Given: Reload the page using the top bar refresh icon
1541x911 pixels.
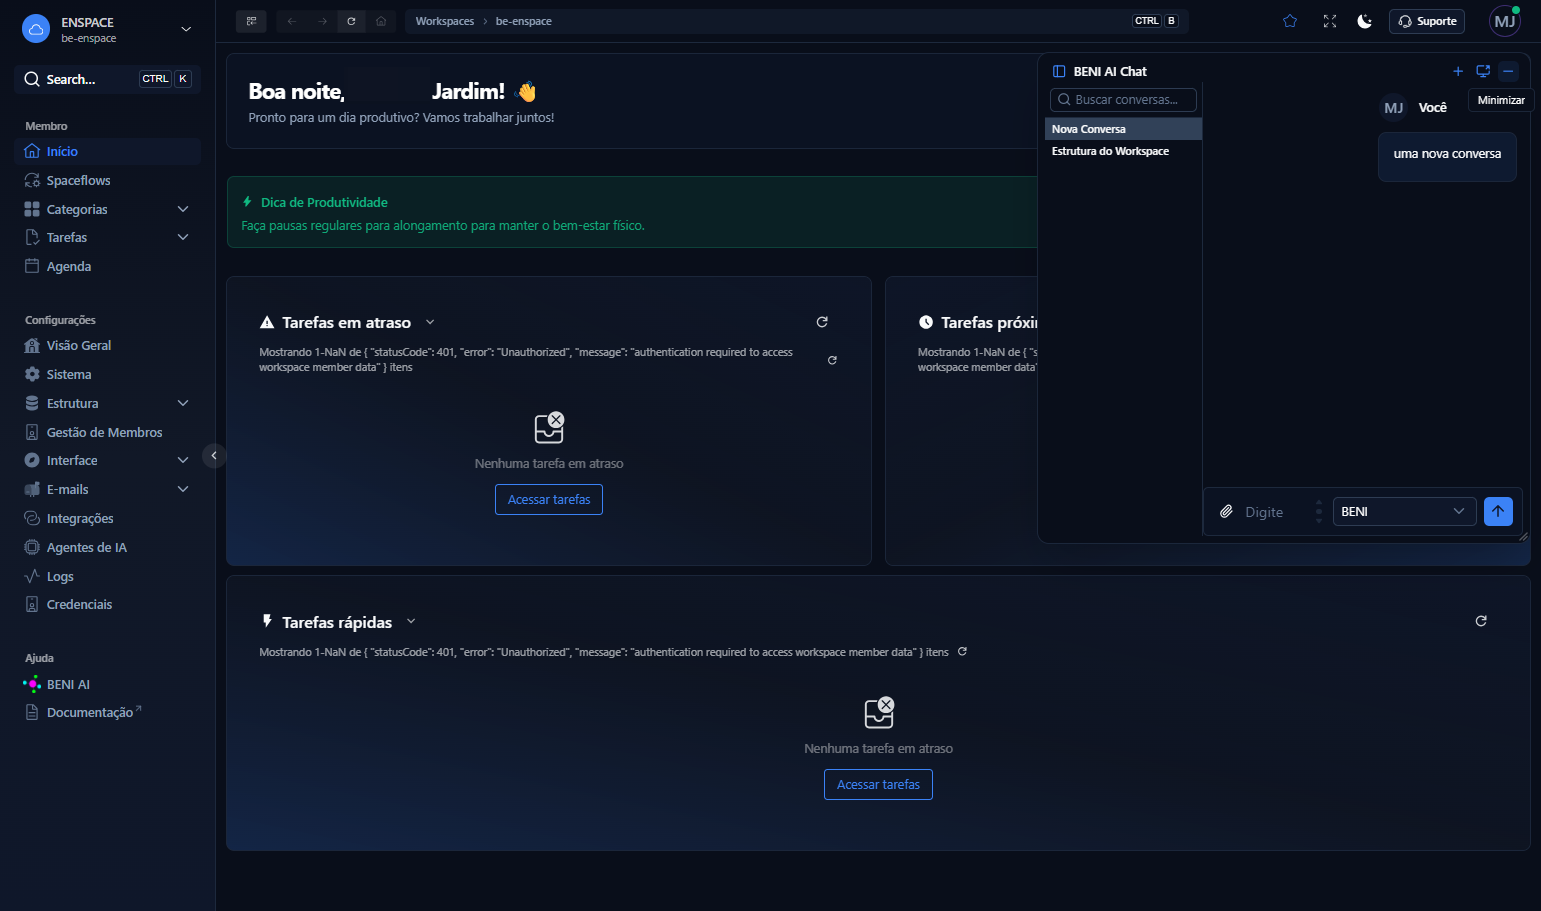Looking at the screenshot, I should [351, 21].
